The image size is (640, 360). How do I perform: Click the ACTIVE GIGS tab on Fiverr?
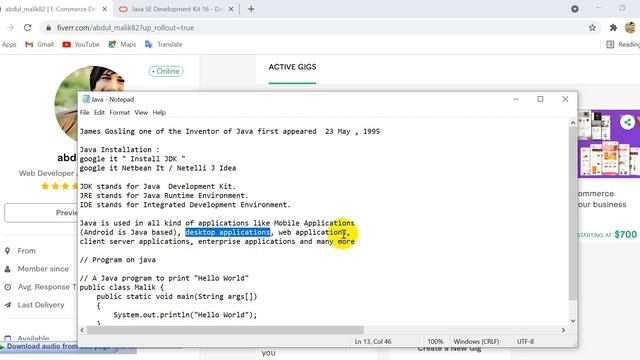point(292,67)
